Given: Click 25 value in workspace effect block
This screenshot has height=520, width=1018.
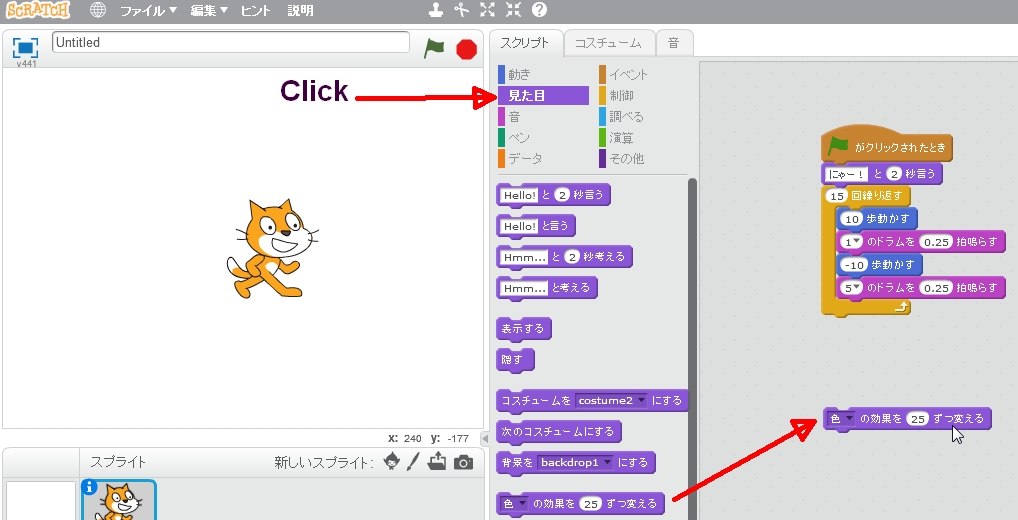Looking at the screenshot, I should pyautogui.click(x=918, y=419).
